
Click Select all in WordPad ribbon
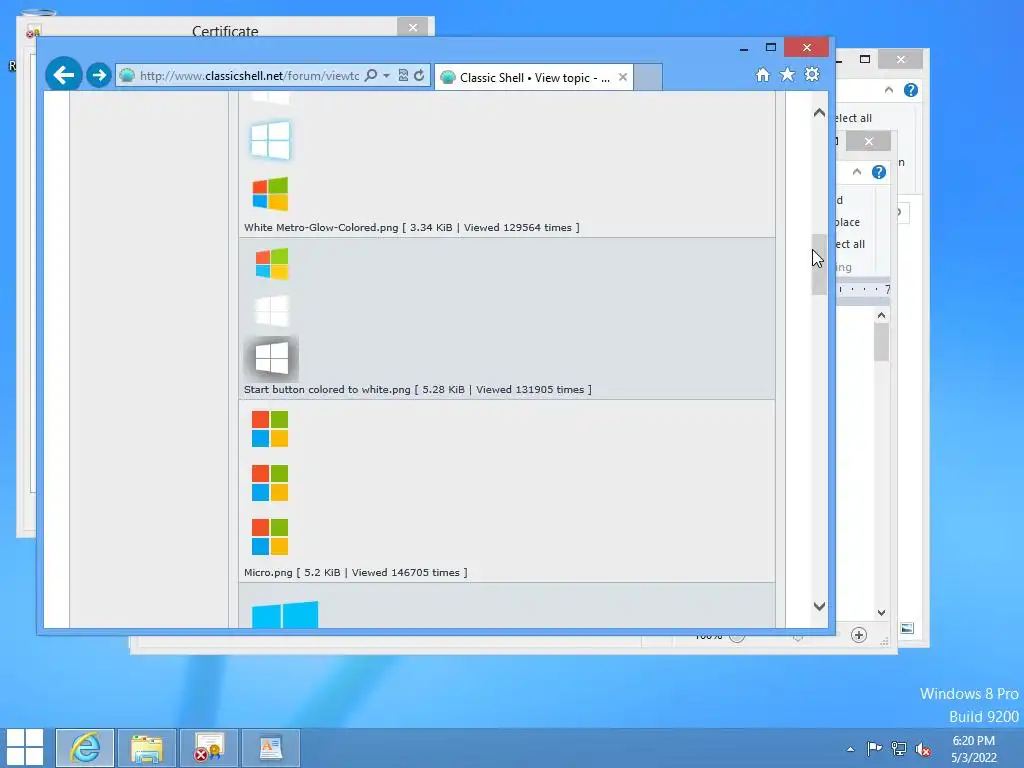850,244
